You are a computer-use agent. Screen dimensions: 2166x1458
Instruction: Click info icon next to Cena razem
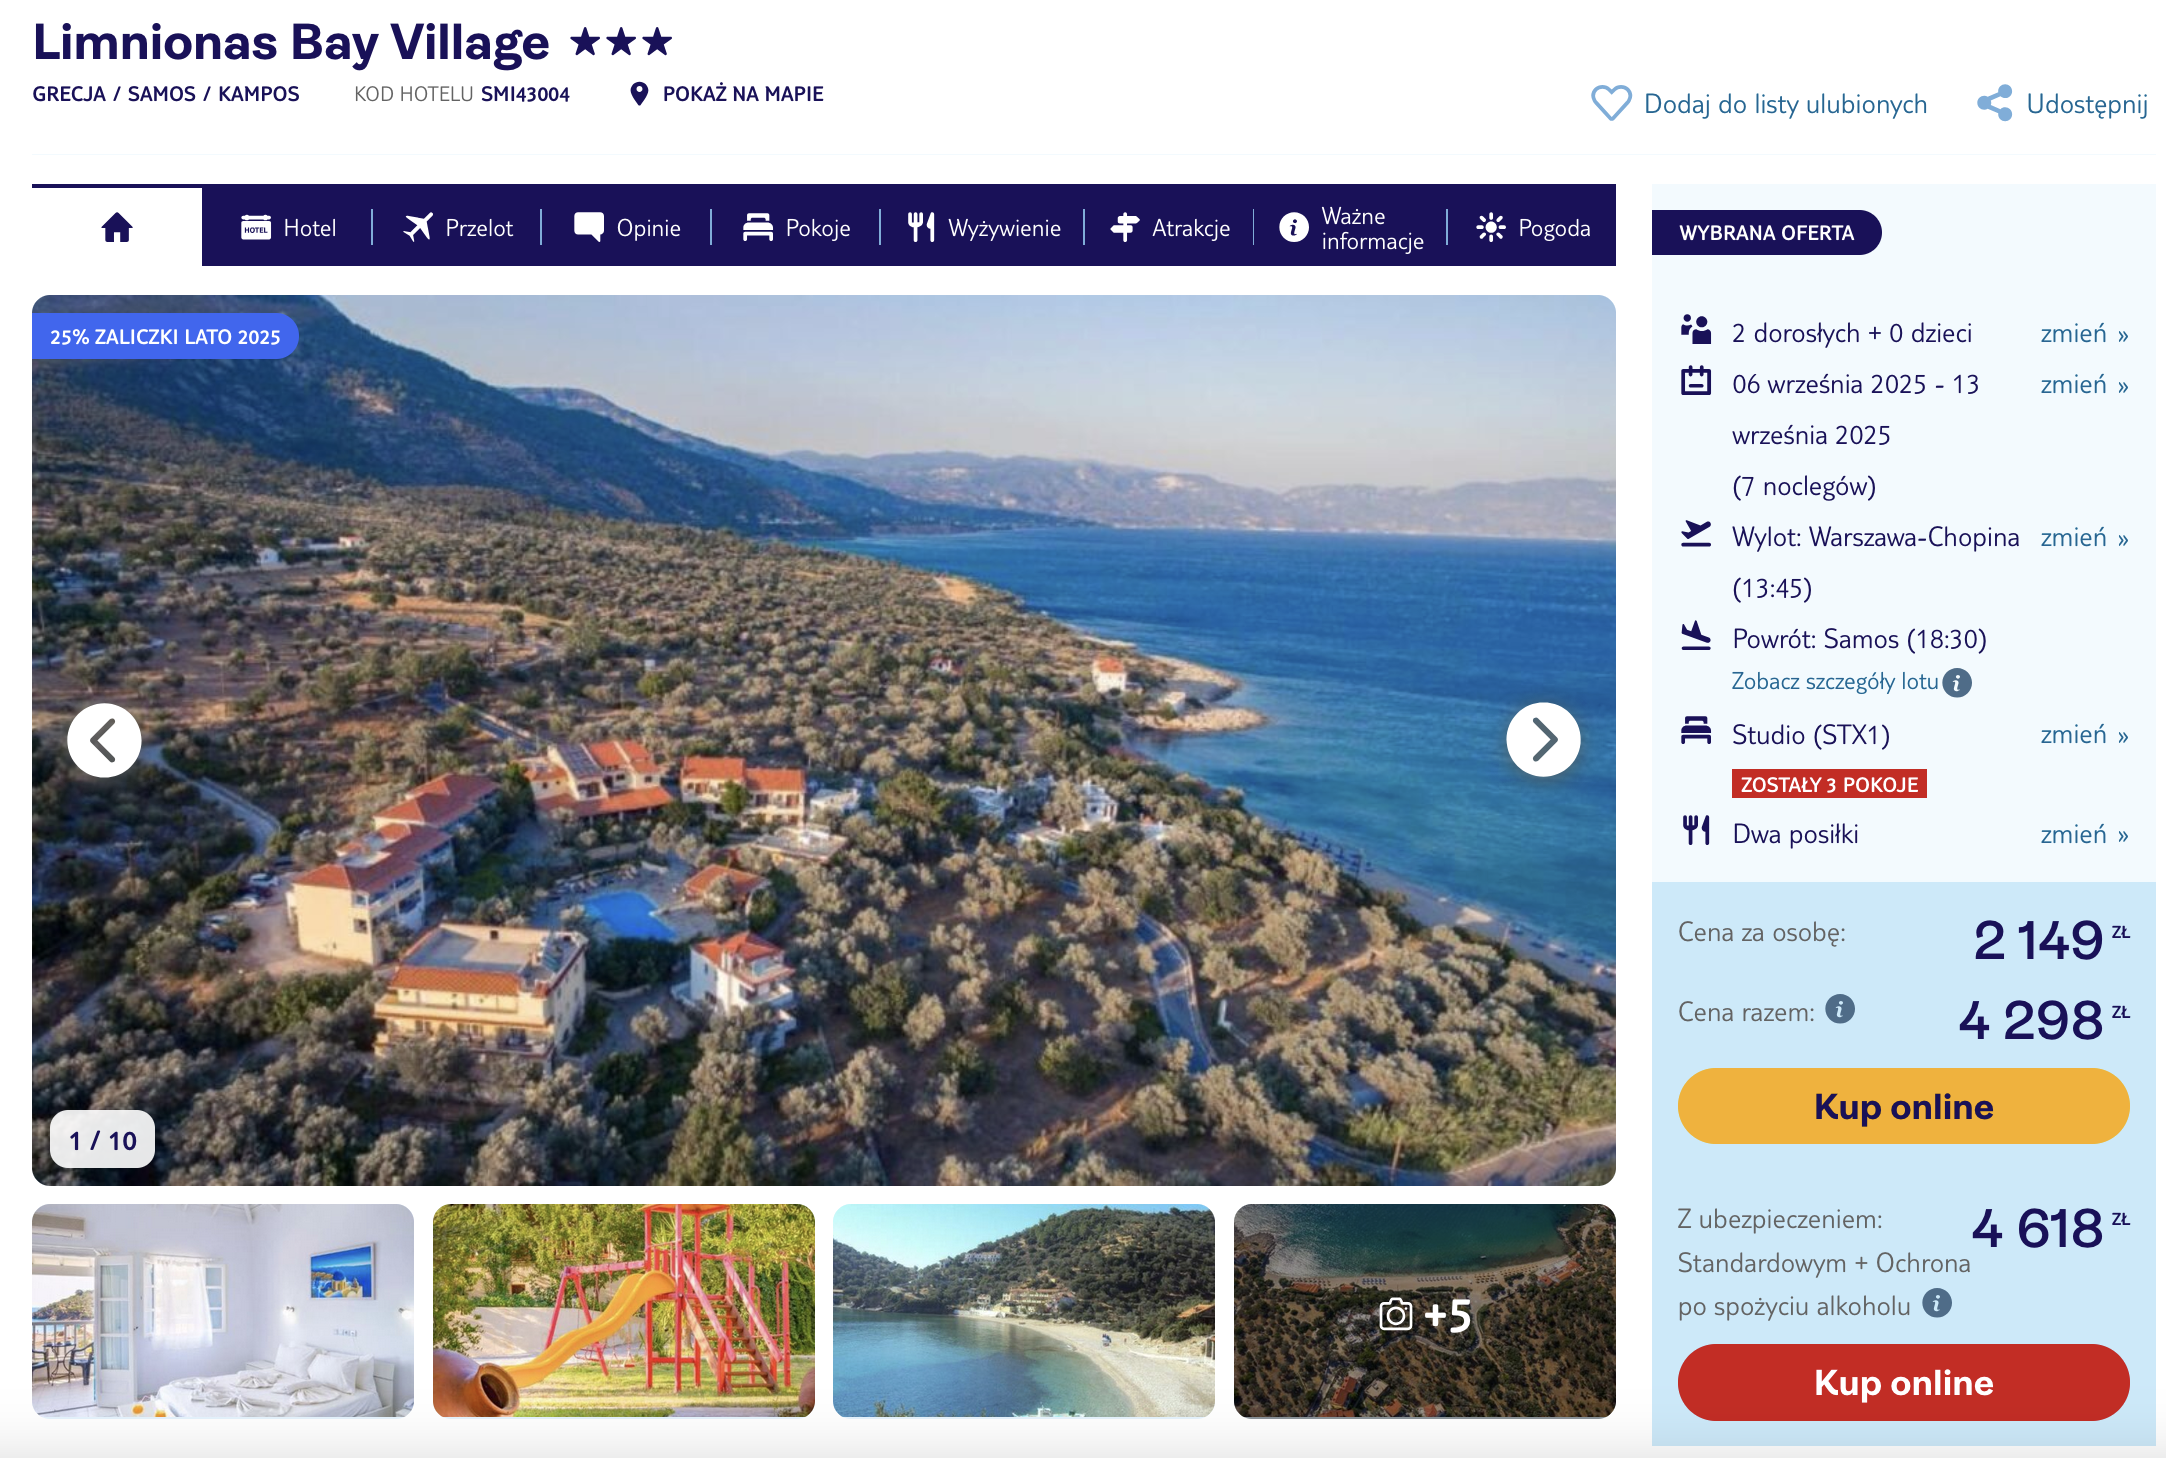(1840, 1009)
